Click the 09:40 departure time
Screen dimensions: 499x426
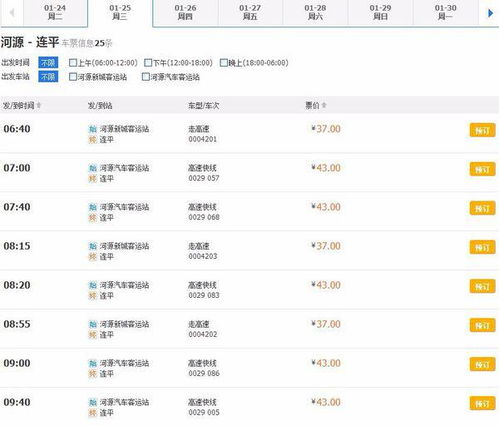[17, 402]
